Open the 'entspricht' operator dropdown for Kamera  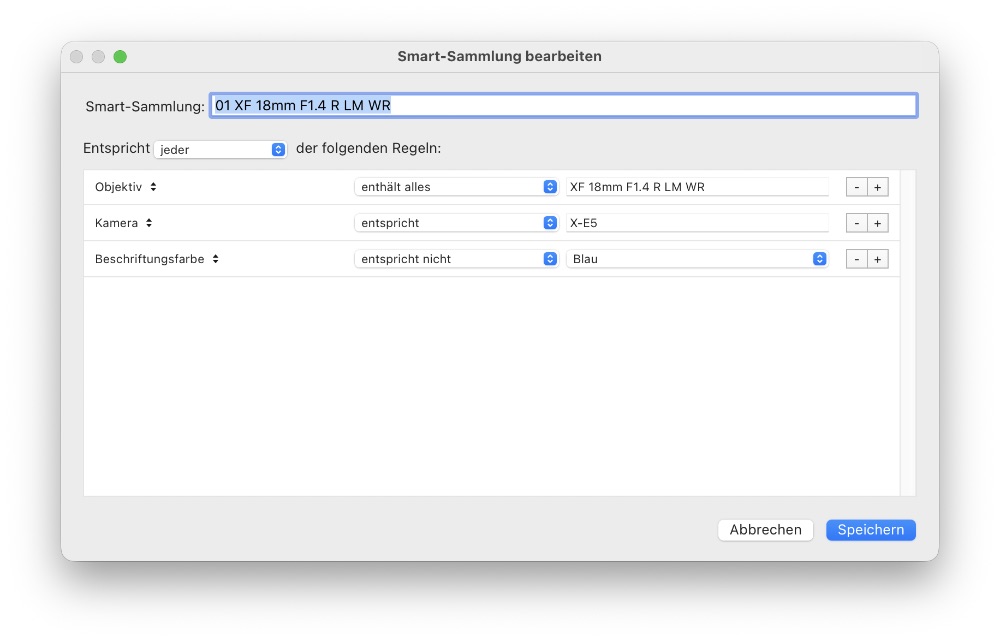[x=456, y=223]
